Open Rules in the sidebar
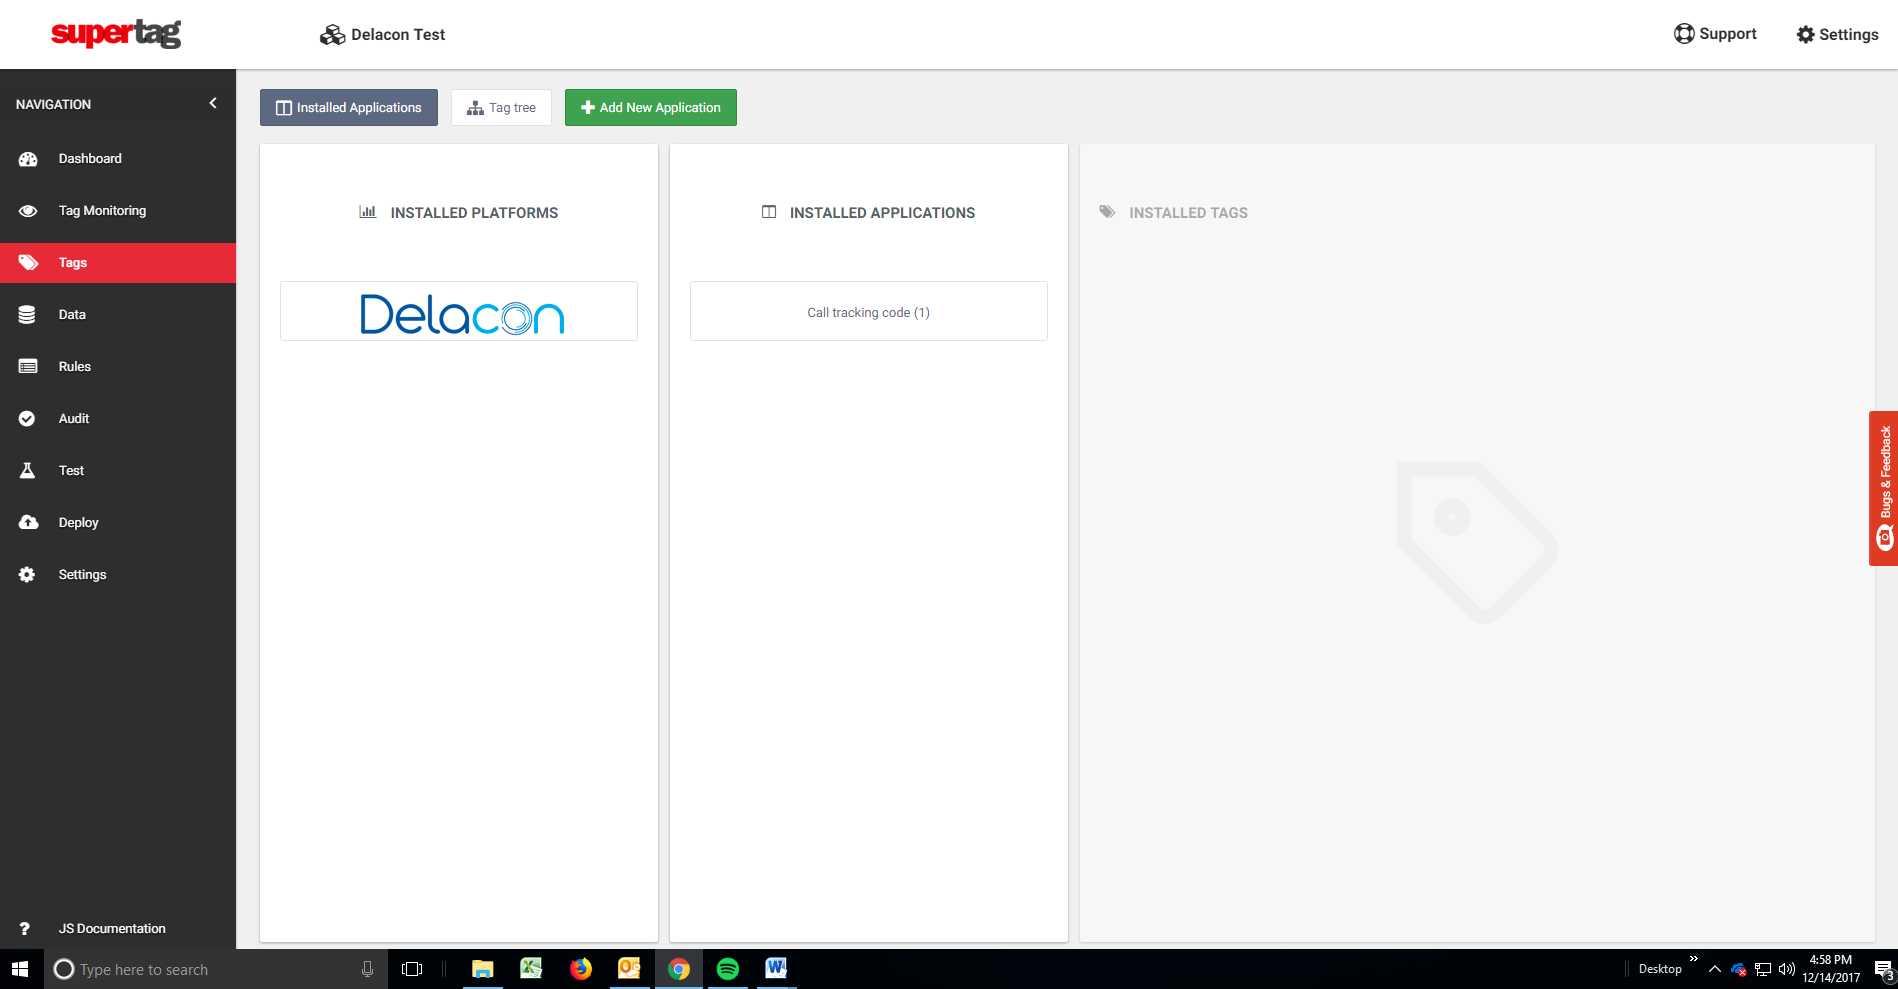1898x989 pixels. tap(118, 367)
